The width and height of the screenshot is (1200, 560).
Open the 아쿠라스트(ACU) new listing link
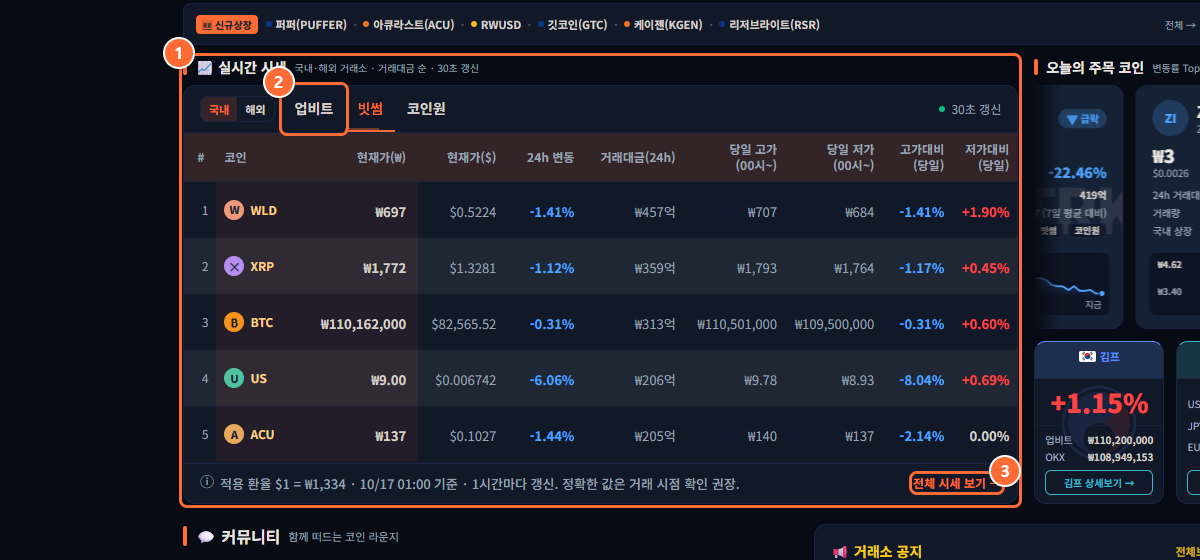click(407, 24)
